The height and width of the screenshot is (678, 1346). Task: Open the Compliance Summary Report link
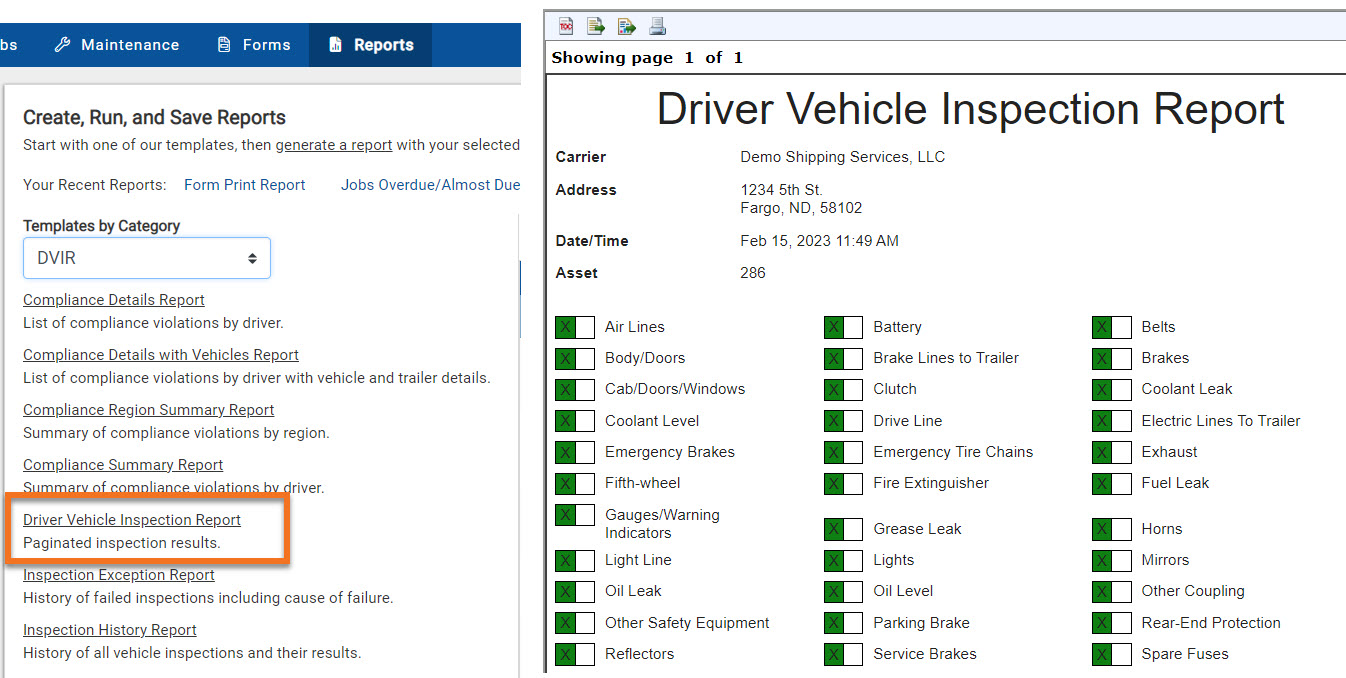[123, 465]
